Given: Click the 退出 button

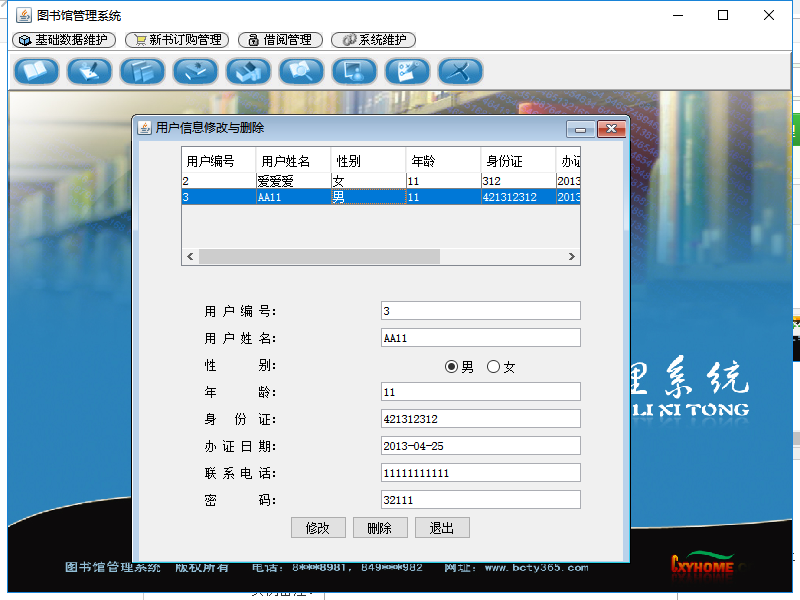Looking at the screenshot, I should click(442, 528).
